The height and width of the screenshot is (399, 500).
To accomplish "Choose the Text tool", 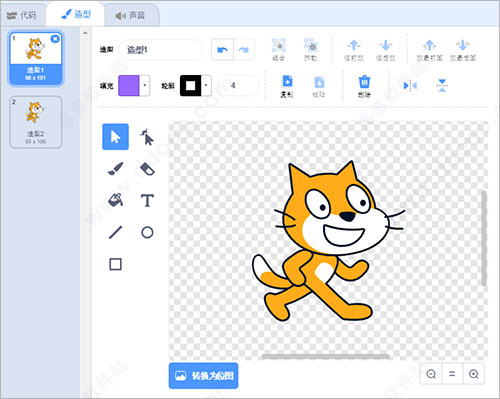I will pyautogui.click(x=147, y=200).
